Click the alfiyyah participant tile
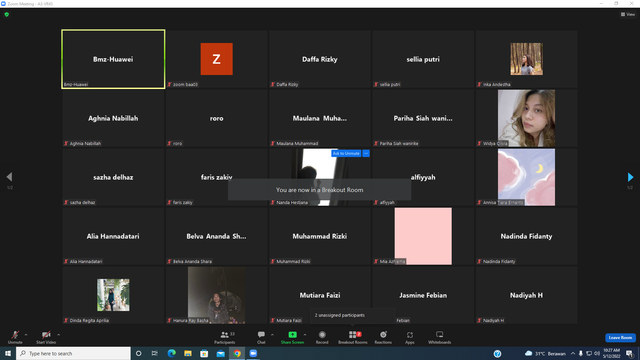The height and width of the screenshot is (360, 640). coord(423,177)
